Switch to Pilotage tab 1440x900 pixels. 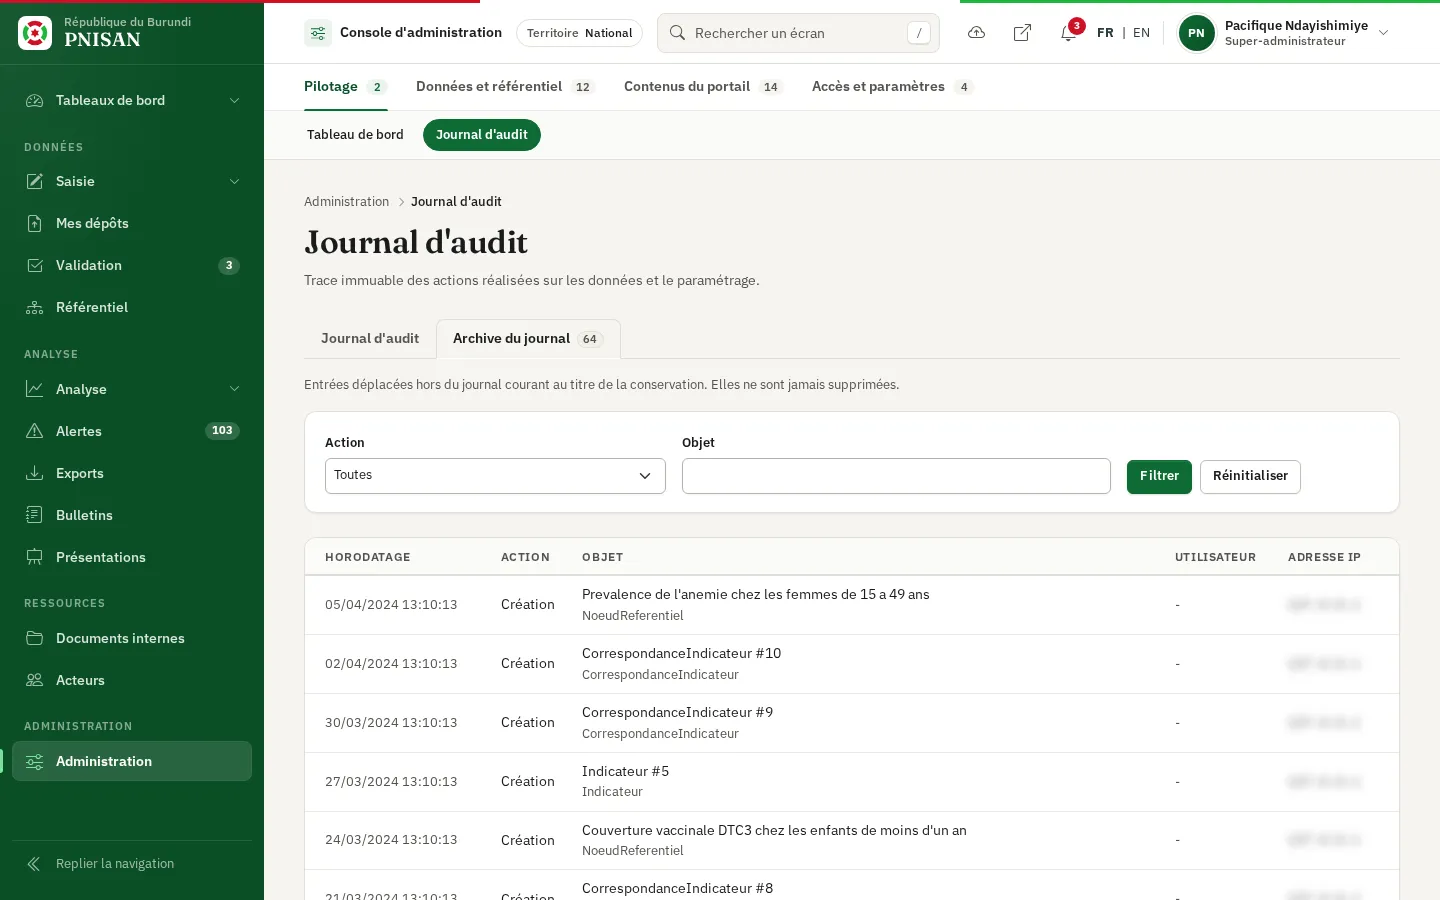click(345, 87)
